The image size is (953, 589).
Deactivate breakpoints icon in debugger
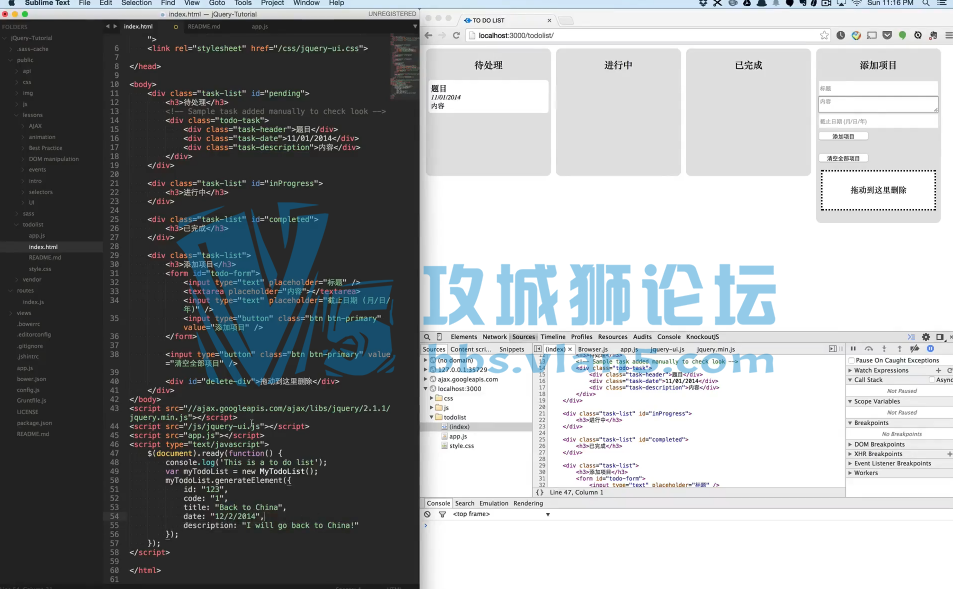(915, 349)
